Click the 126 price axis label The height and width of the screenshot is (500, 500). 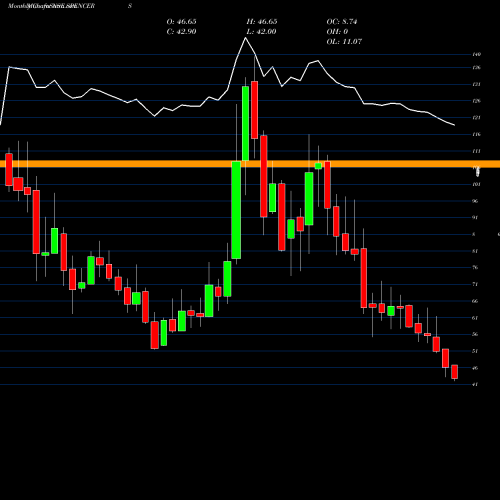pos(476,101)
